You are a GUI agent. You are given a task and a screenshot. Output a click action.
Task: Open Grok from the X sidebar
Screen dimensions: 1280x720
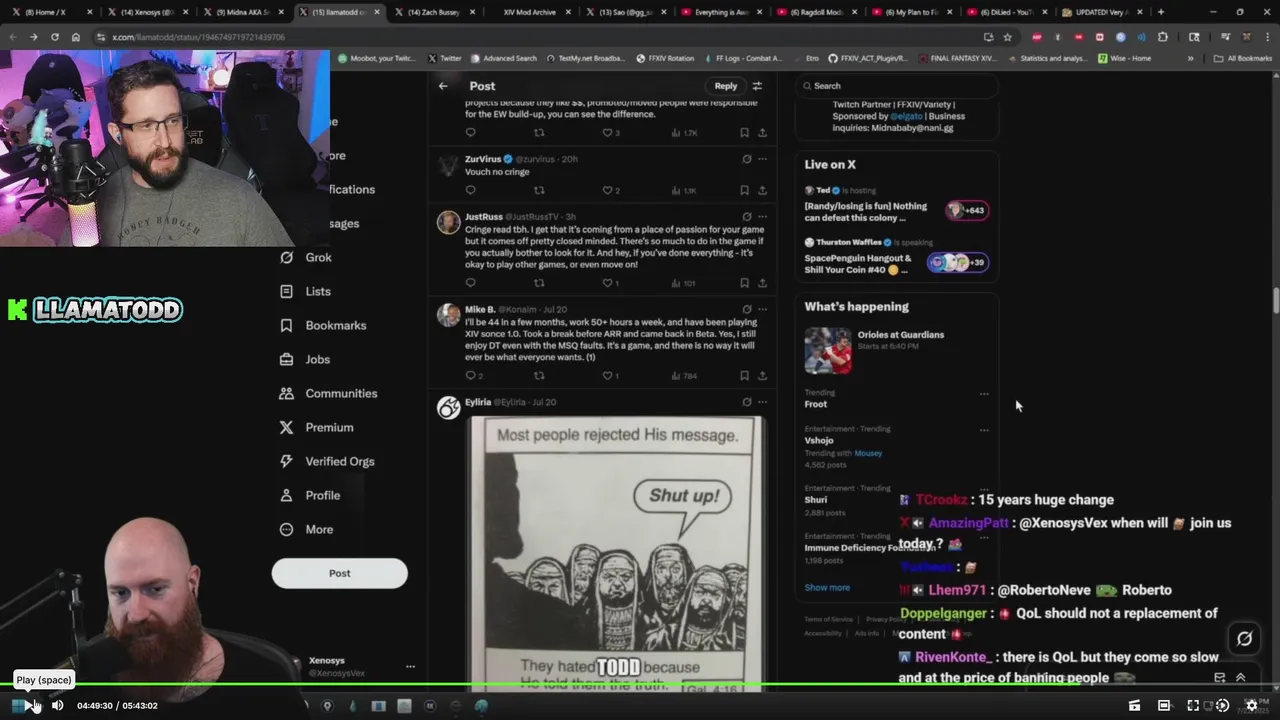306,257
